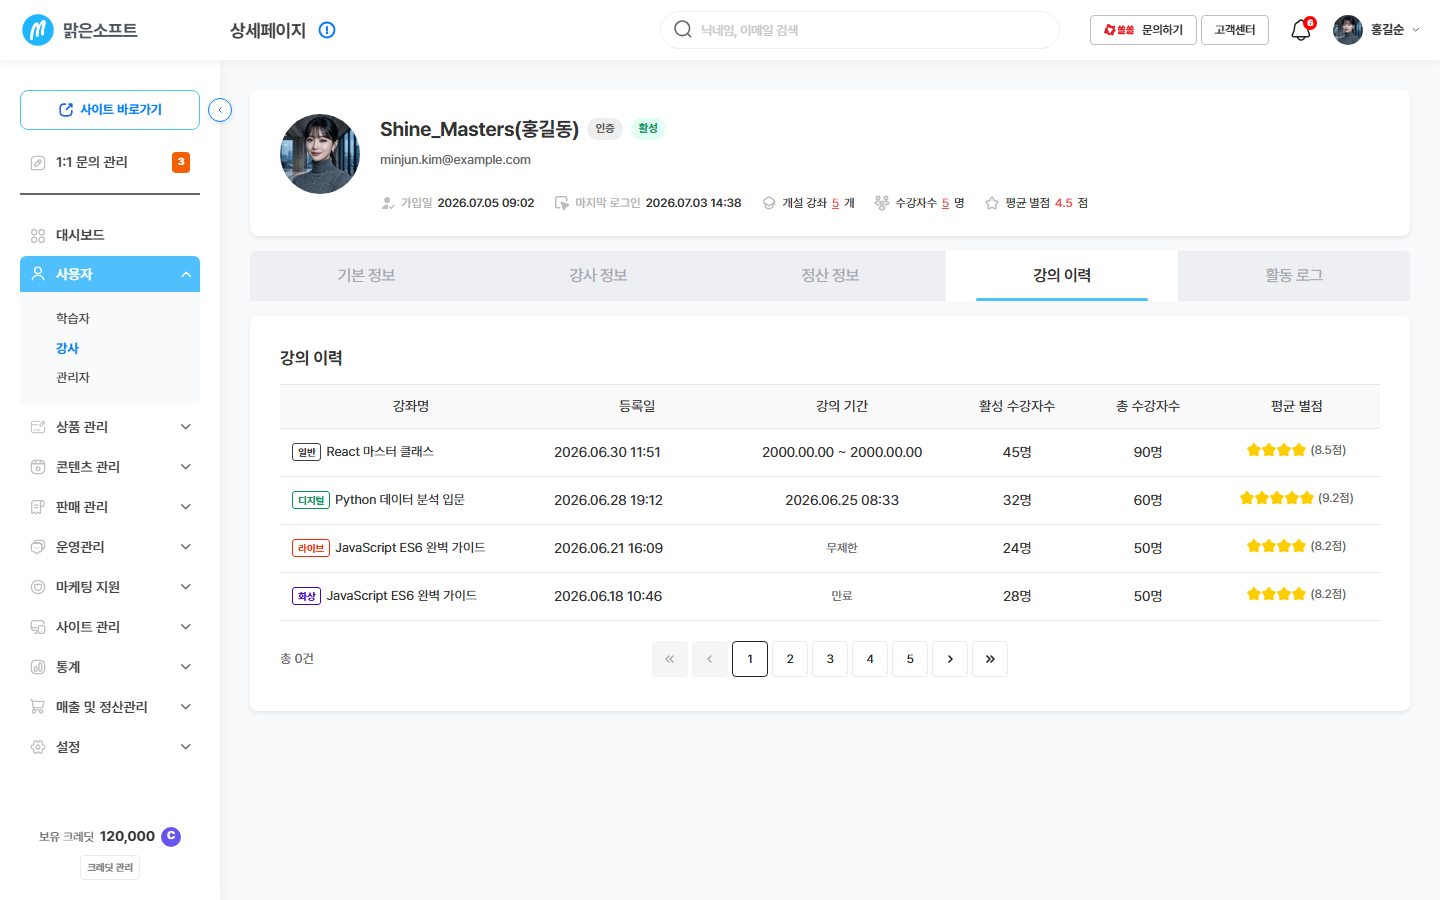Click the 마케팅 지원 icon

pyautogui.click(x=38, y=587)
